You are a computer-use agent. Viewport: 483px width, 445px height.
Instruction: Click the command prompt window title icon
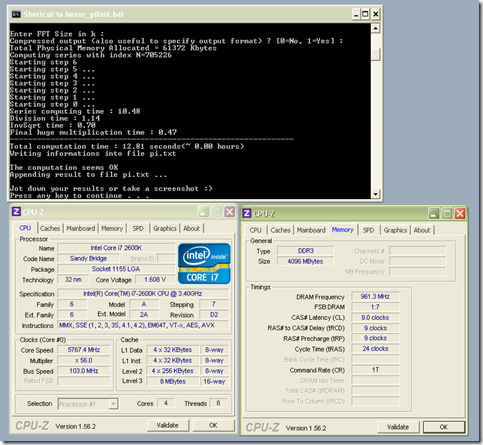coord(16,14)
